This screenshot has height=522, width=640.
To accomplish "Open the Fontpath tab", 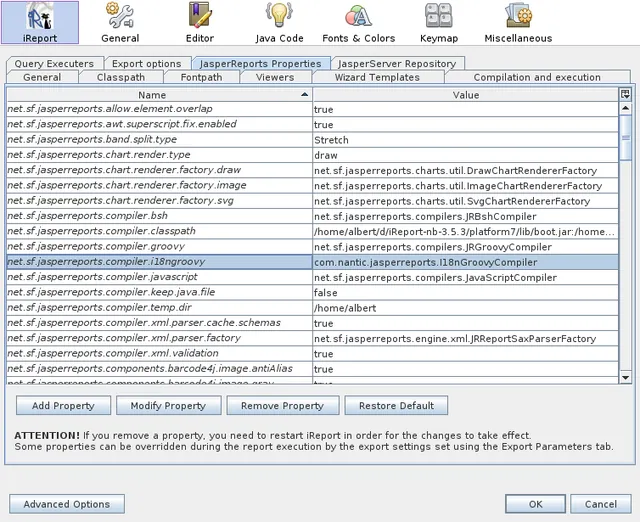I will pyautogui.click(x=201, y=77).
